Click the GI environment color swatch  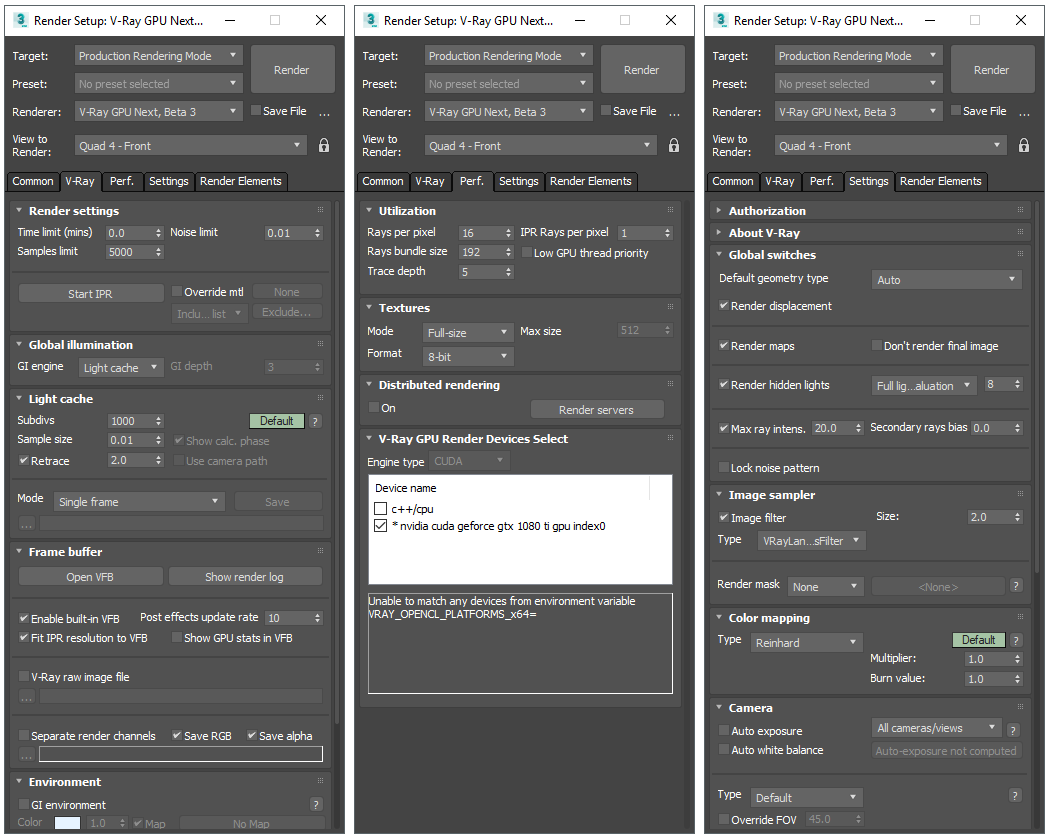pos(67,824)
